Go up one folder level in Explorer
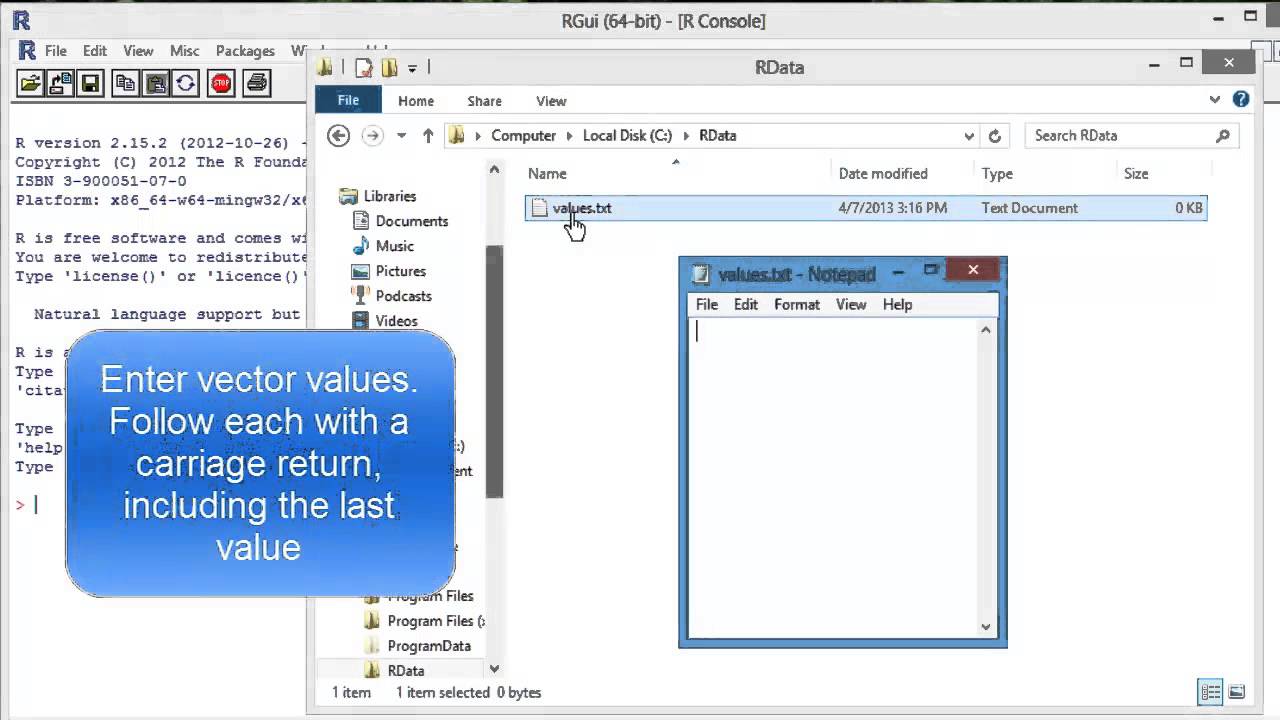Viewport: 1280px width, 720px height. pos(428,135)
